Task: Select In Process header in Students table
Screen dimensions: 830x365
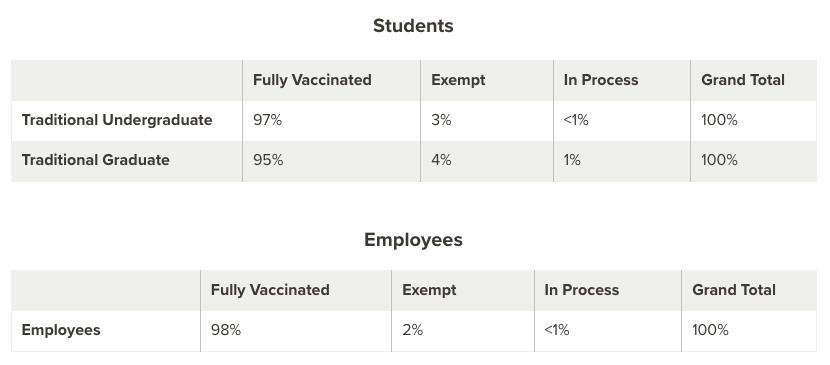Action: coord(601,80)
